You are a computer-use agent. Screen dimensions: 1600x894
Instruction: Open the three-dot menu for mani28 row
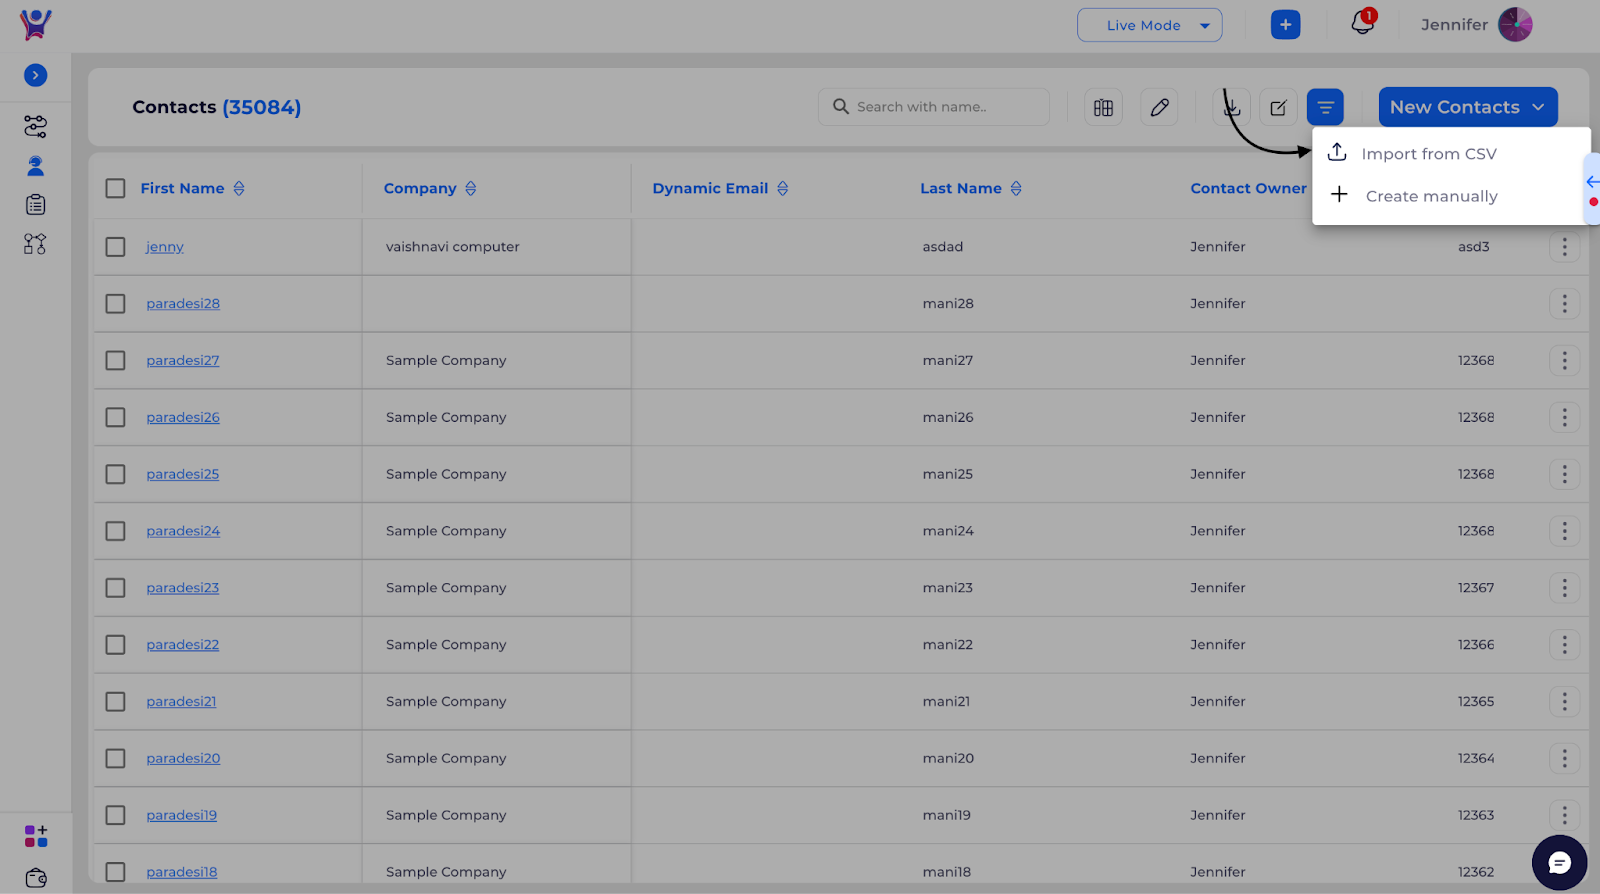pyautogui.click(x=1564, y=303)
